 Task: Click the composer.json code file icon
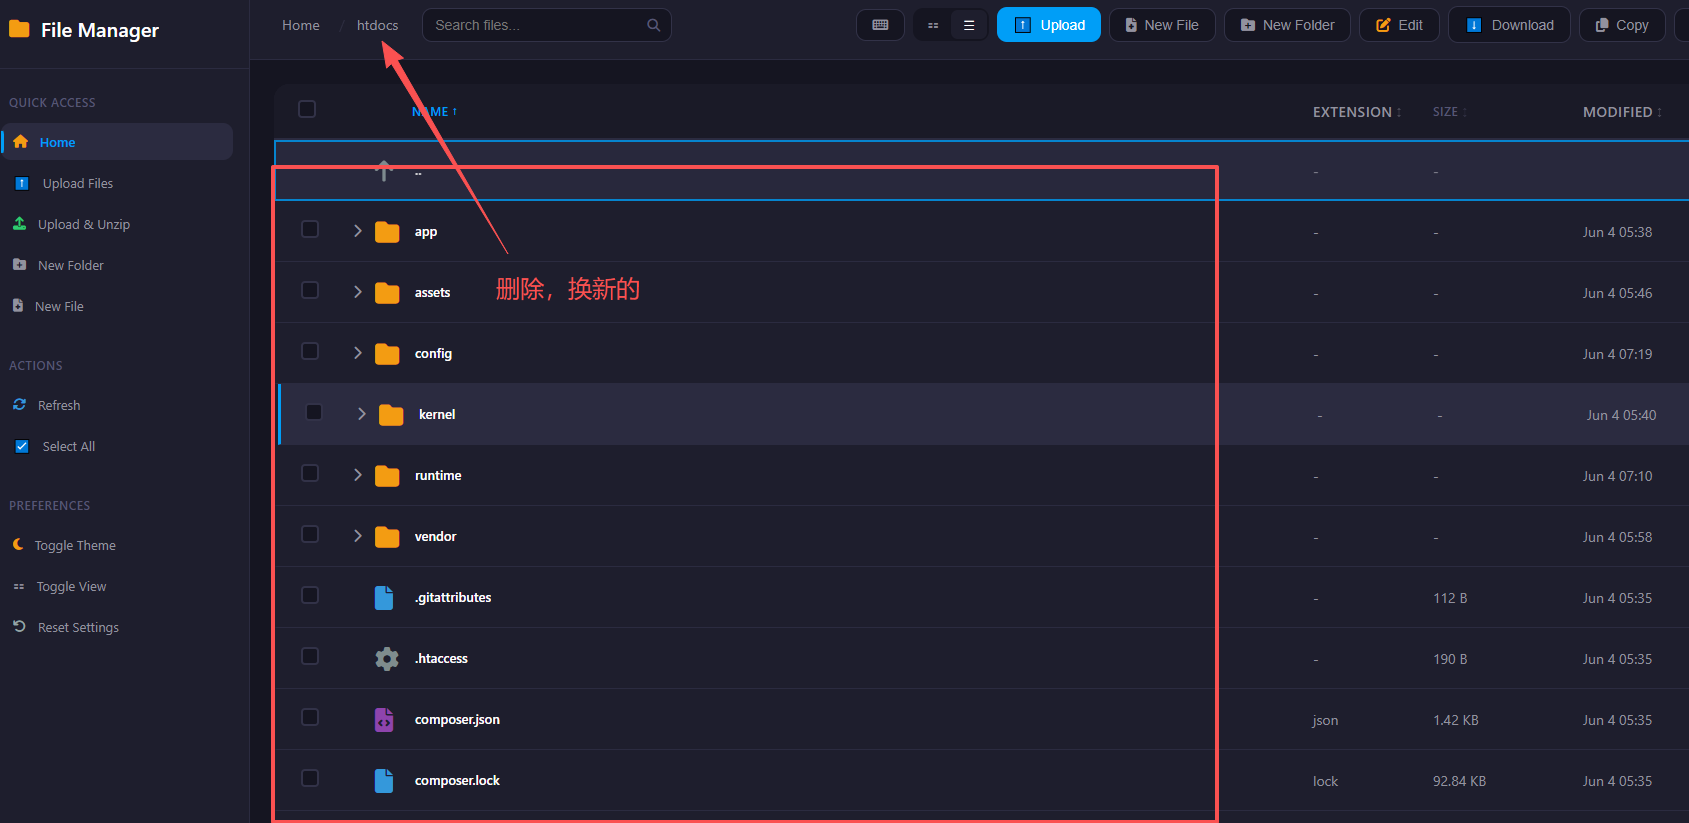point(384,720)
